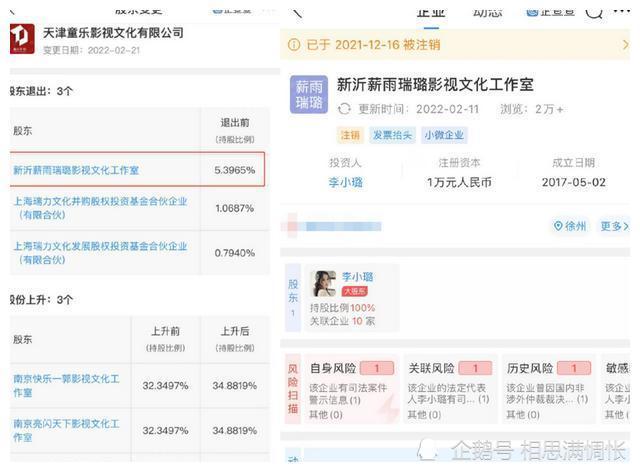Open 新沂薪雨瑞璐影视文化工作室 shareholder link
This screenshot has height=472, width=640.
click(76, 170)
